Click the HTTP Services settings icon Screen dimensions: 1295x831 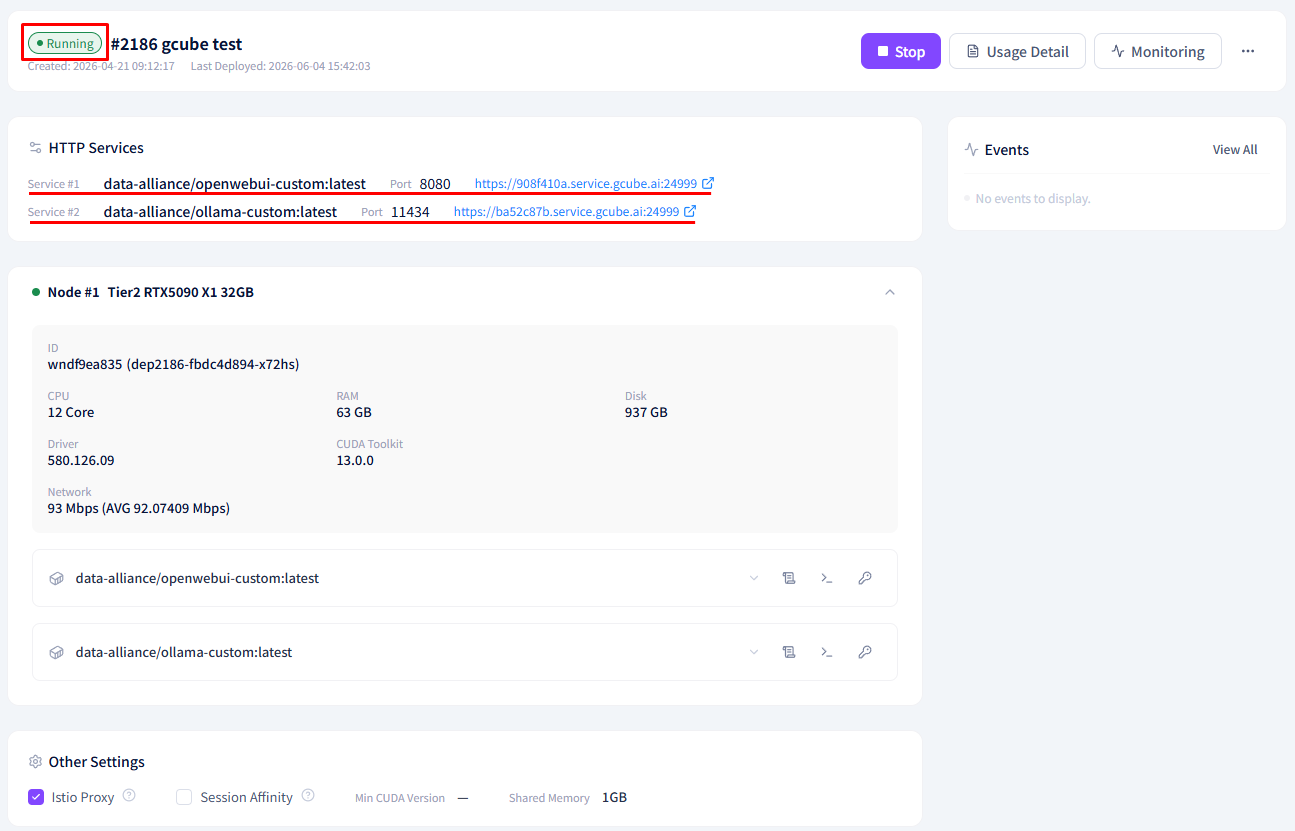36,148
